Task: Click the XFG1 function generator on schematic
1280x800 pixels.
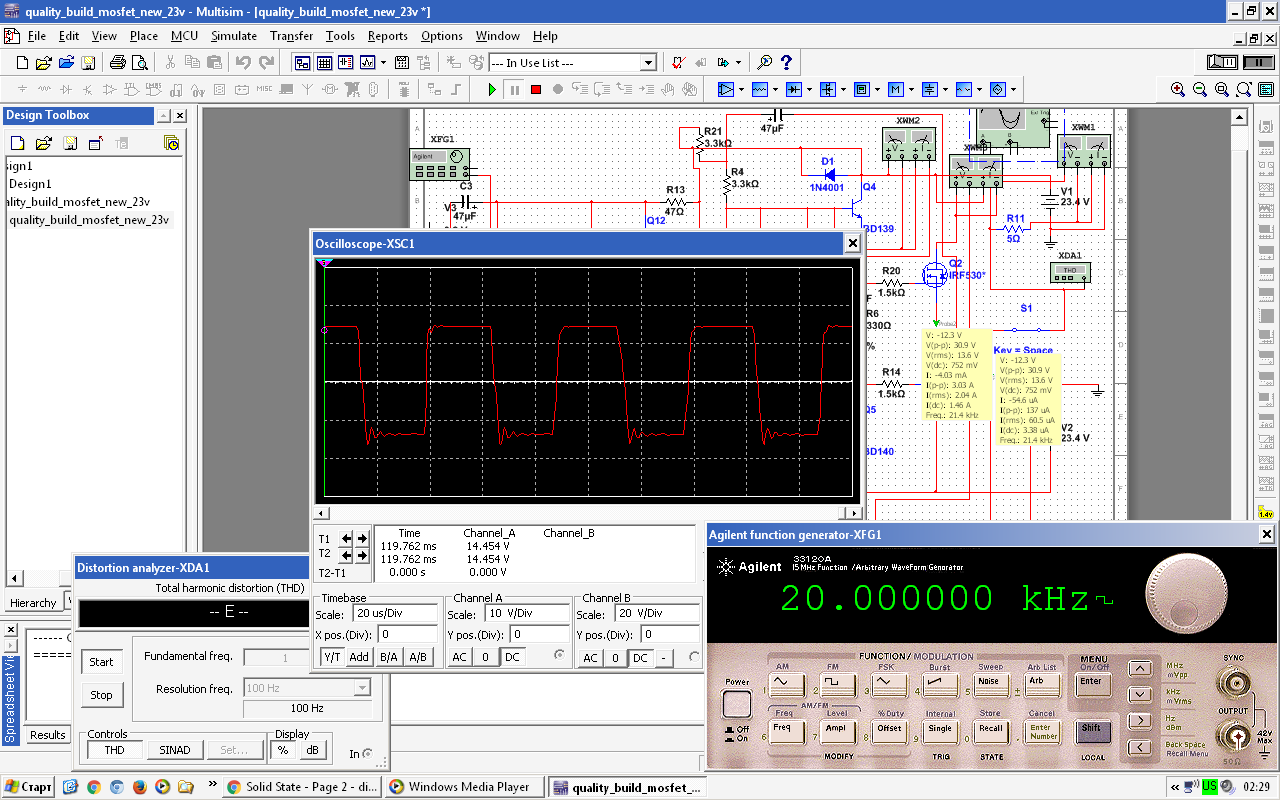Action: tap(440, 163)
